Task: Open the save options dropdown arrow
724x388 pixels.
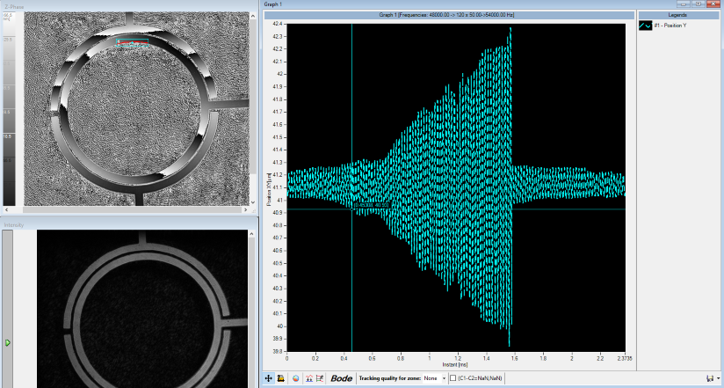Action: 718,379
